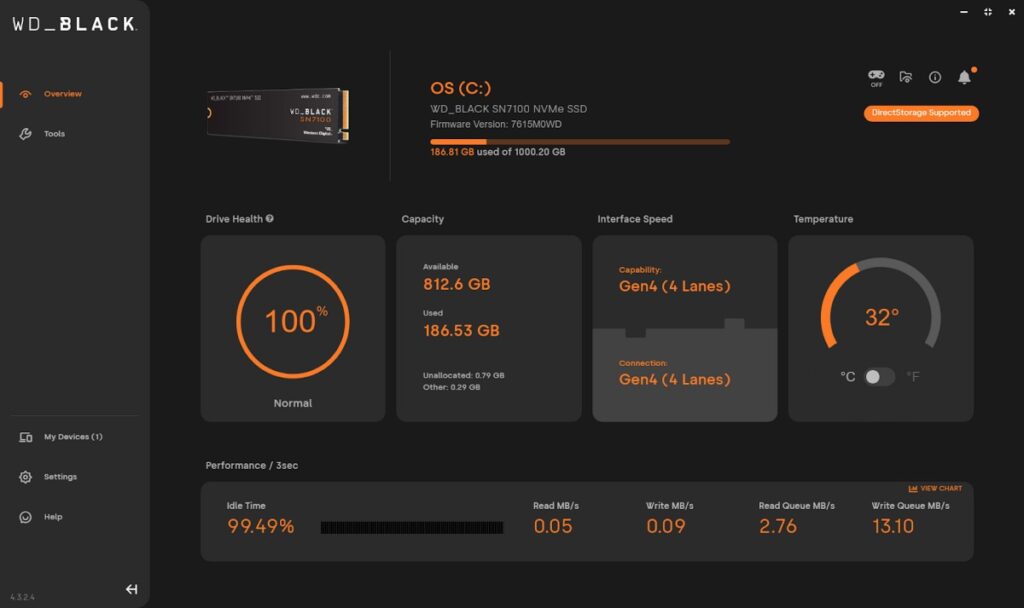1024x608 pixels.
Task: Click the Performance / 3sec heading
Action: [x=251, y=466]
